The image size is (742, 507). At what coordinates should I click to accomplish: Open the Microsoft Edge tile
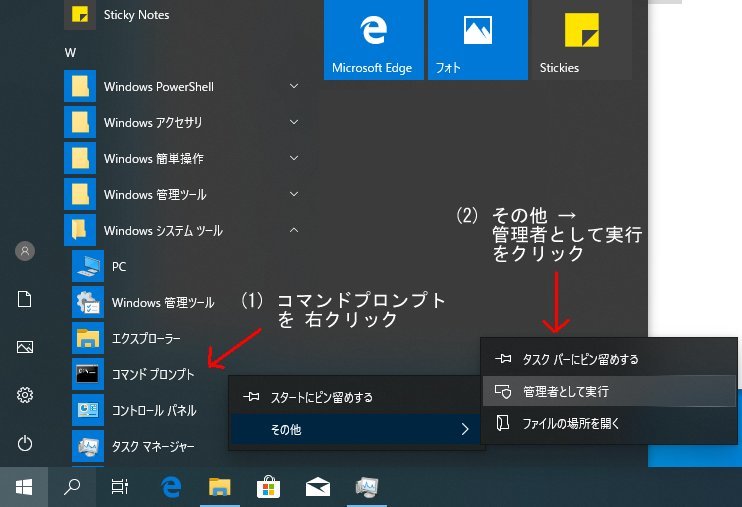pos(374,39)
